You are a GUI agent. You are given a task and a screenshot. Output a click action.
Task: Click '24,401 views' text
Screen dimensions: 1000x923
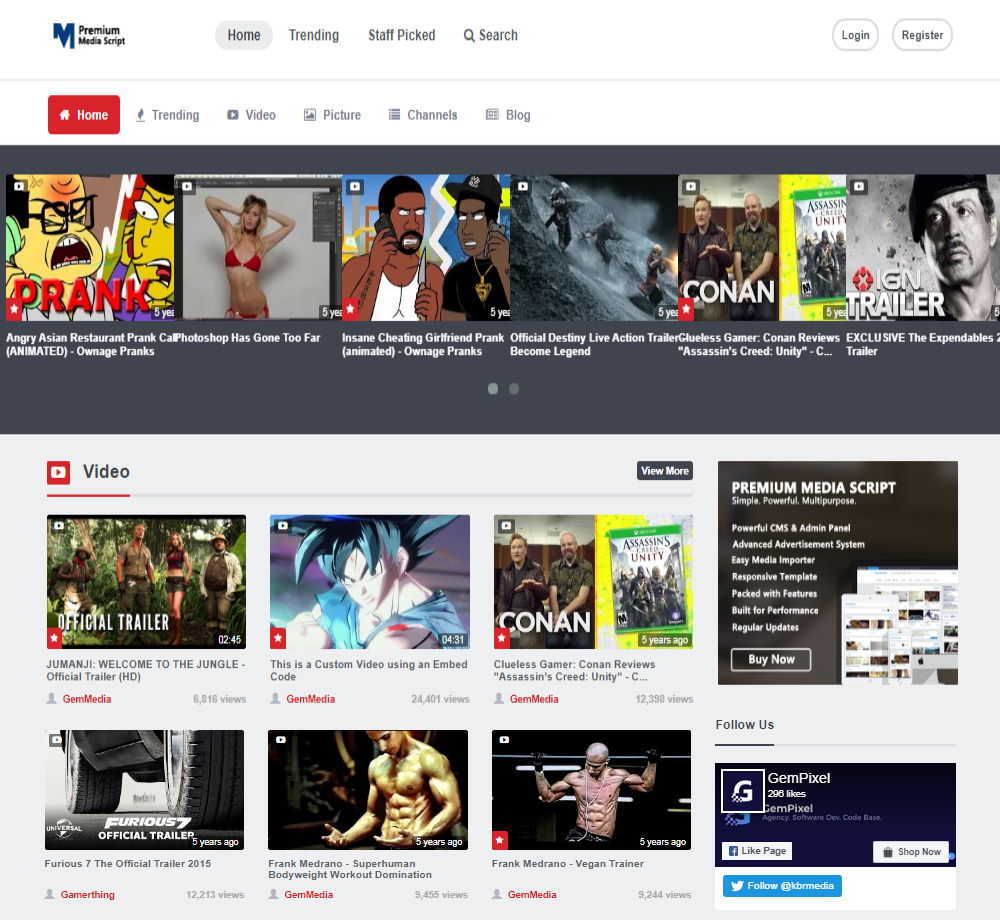pyautogui.click(x=440, y=699)
